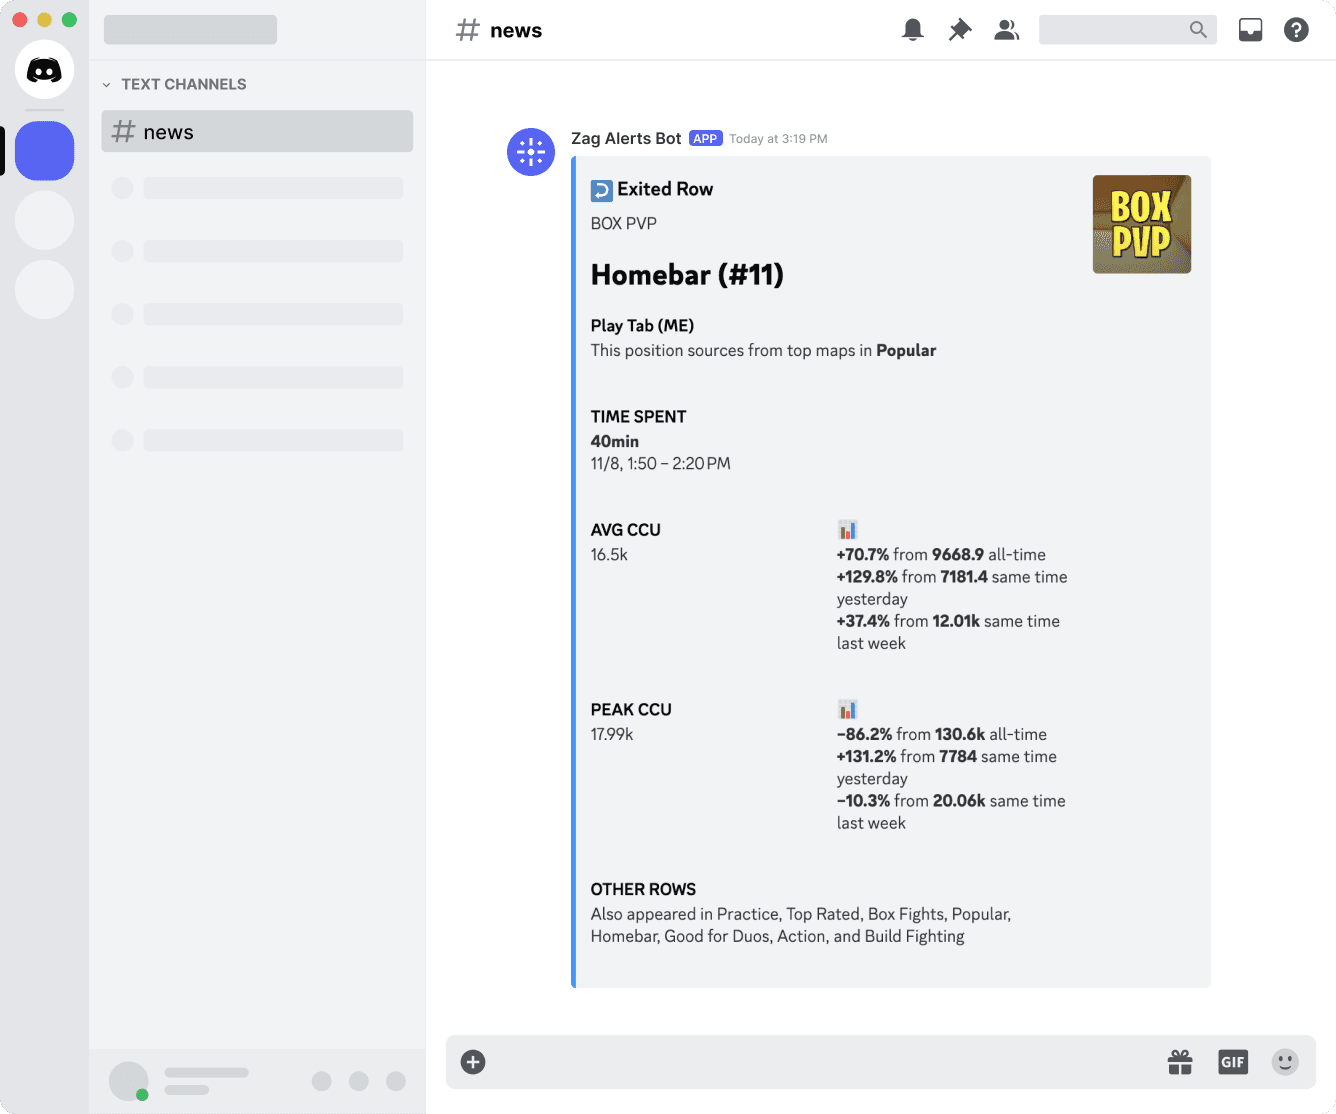Click the Exited Row arrow icon

(x=601, y=190)
